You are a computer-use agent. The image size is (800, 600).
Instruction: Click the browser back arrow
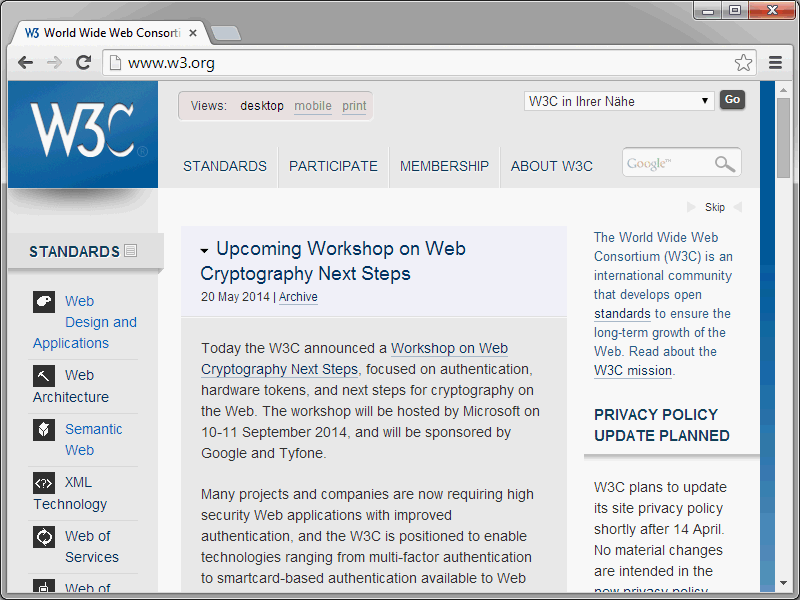coord(25,63)
